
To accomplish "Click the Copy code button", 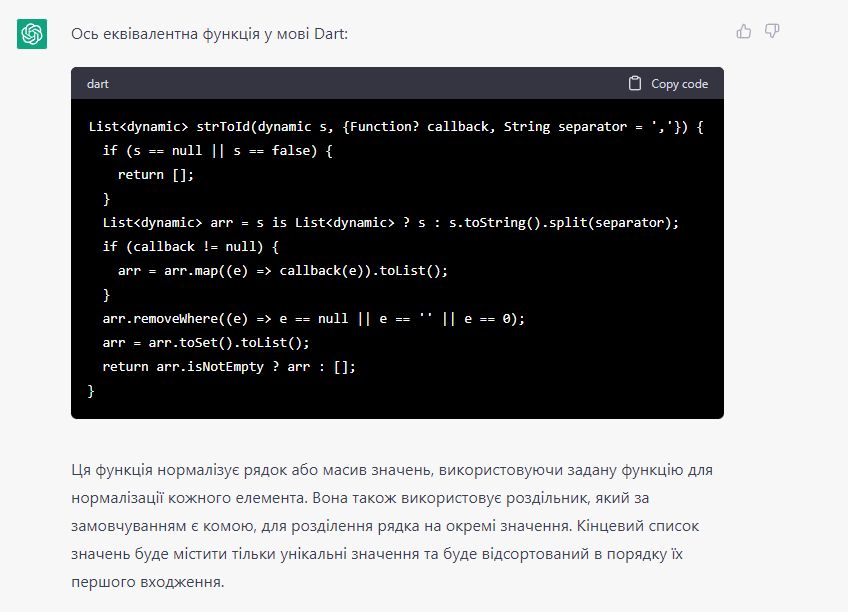I will point(668,83).
